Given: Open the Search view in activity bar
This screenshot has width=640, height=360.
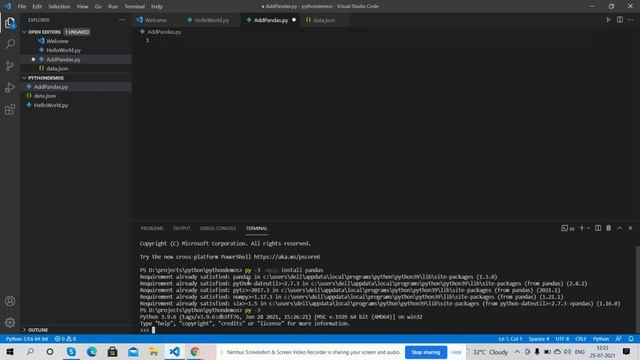Looking at the screenshot, I should pos(10,44).
